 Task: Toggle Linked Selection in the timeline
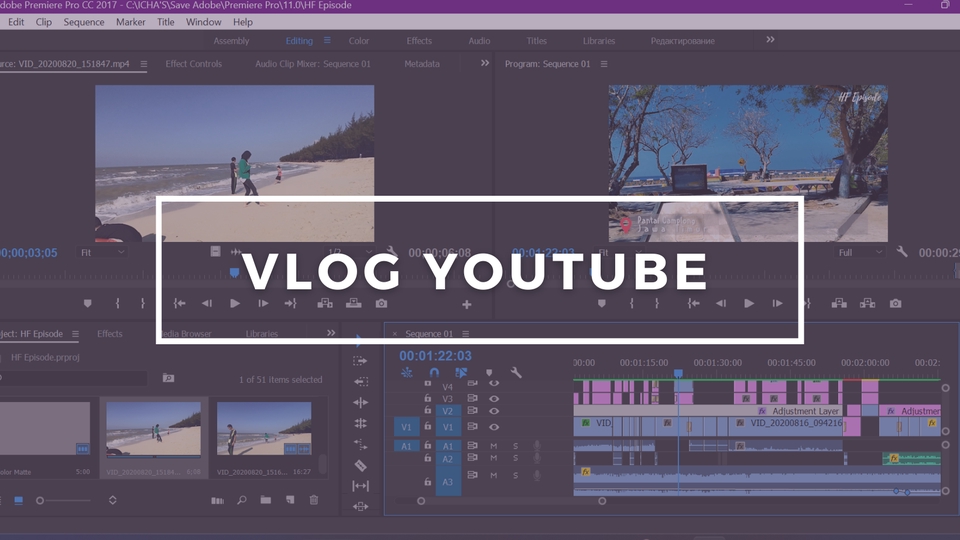click(x=461, y=372)
